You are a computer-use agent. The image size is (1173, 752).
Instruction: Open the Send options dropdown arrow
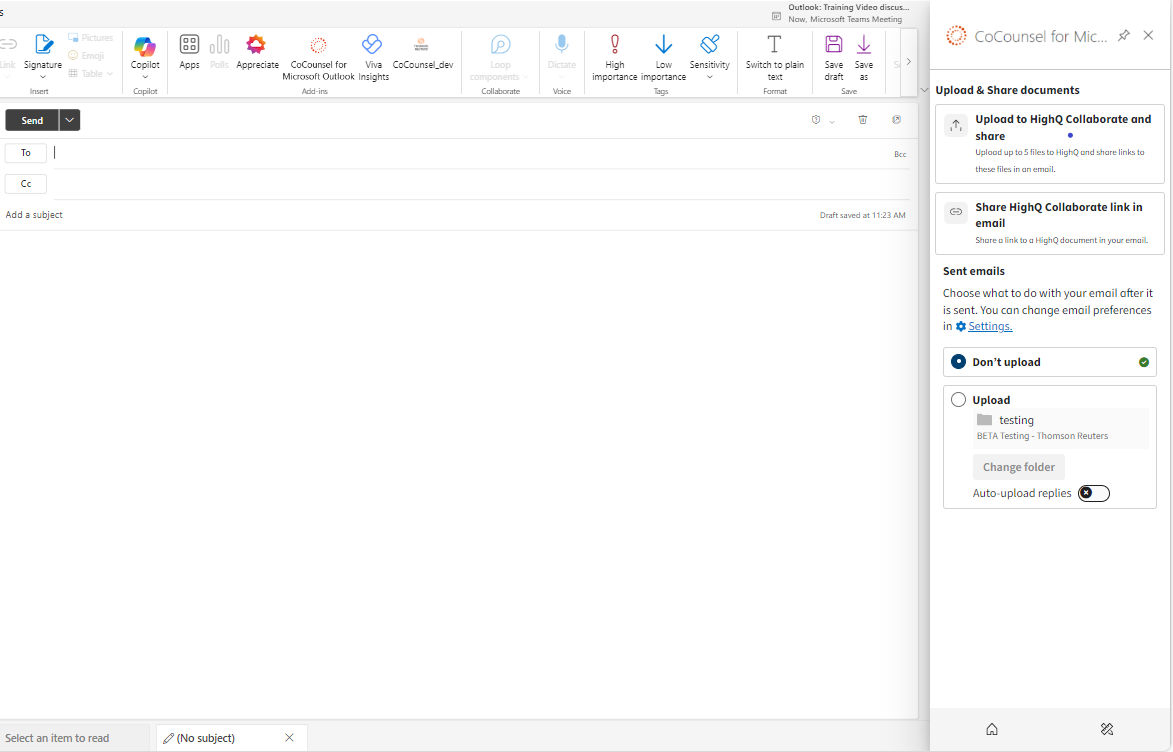point(70,120)
